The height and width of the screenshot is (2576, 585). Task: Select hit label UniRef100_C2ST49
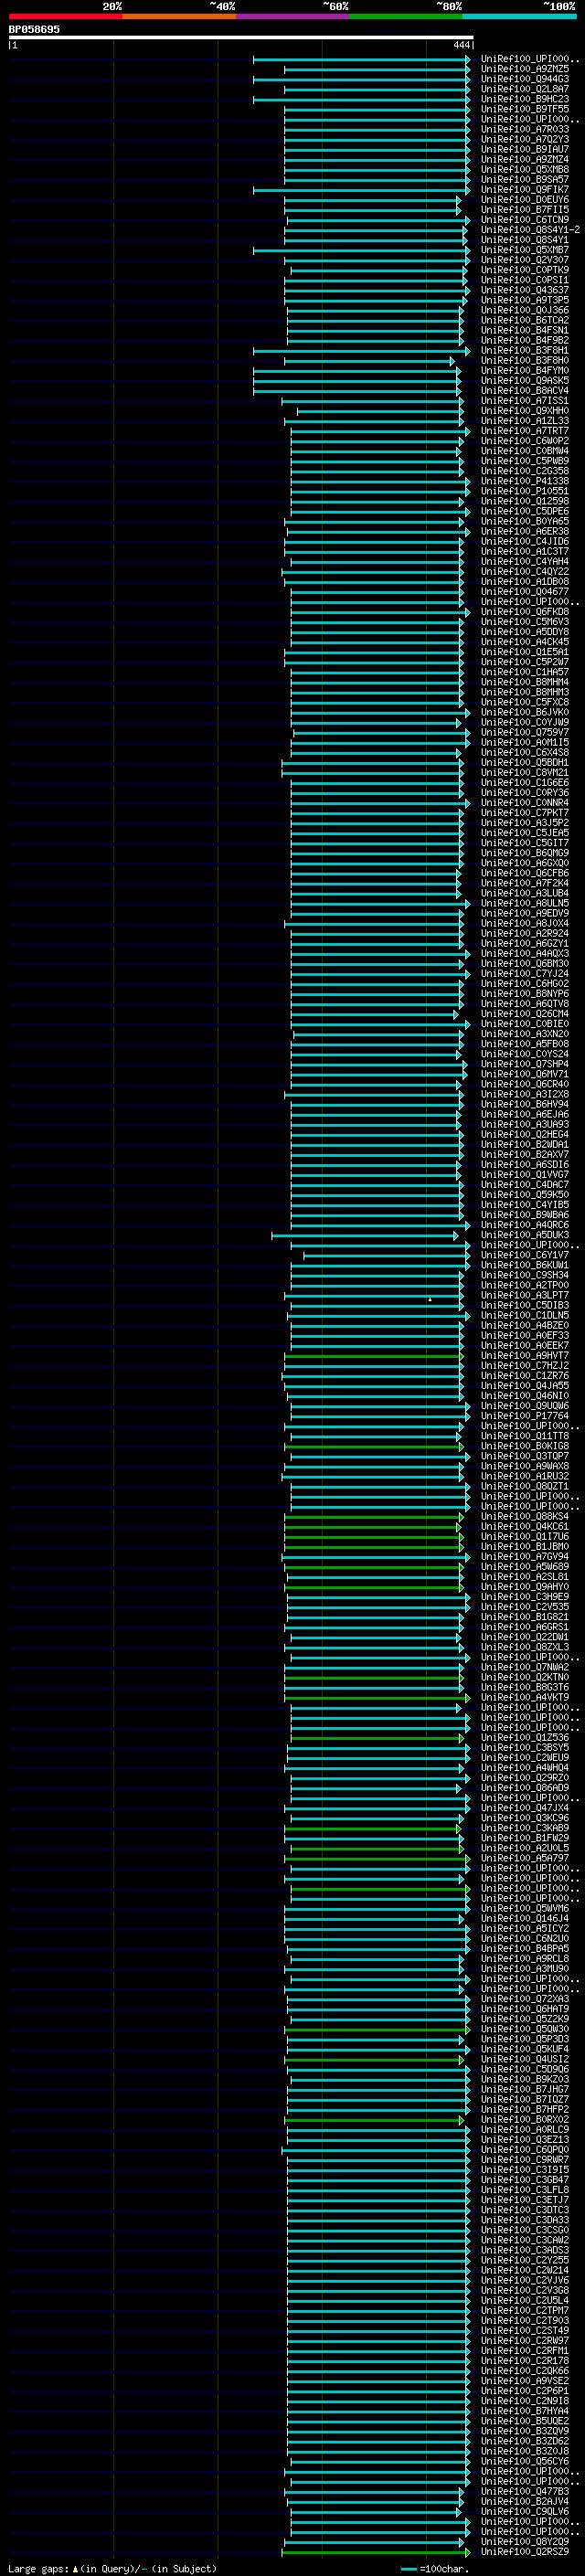coord(525,2331)
